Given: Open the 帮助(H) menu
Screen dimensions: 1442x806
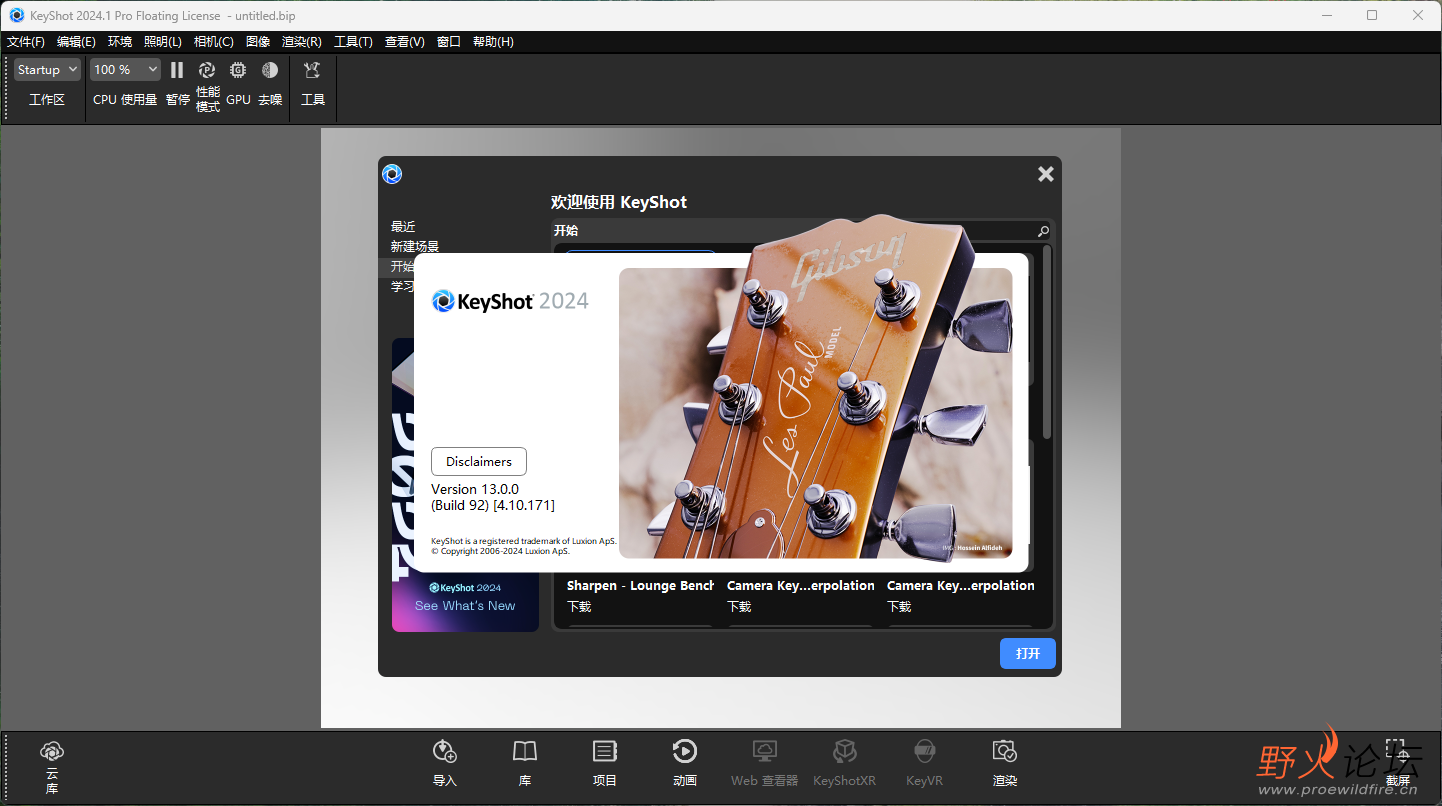Looking at the screenshot, I should (493, 42).
